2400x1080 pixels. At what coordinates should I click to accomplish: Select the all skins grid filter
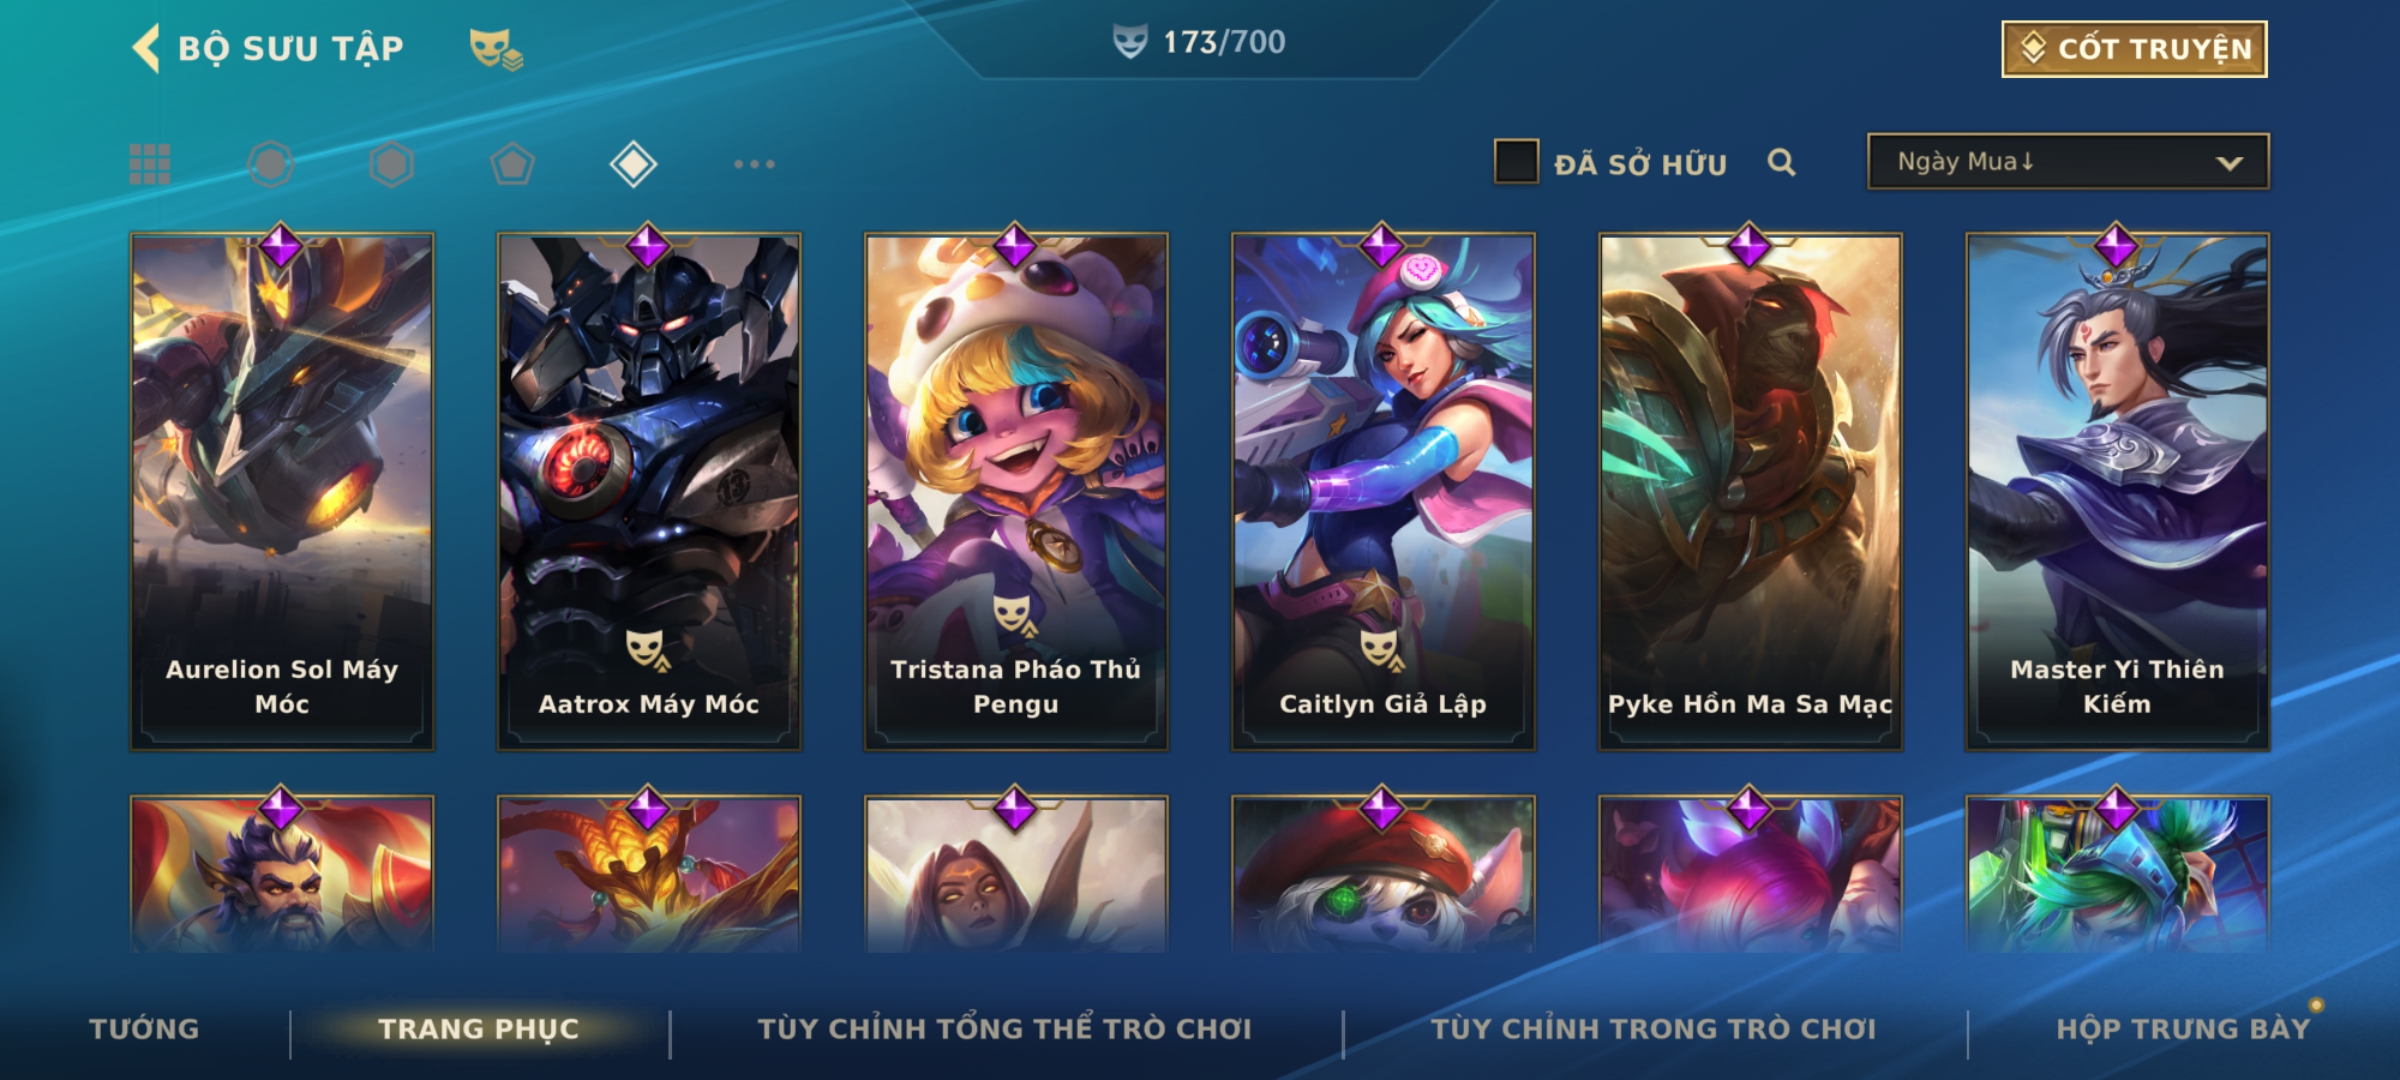150,164
